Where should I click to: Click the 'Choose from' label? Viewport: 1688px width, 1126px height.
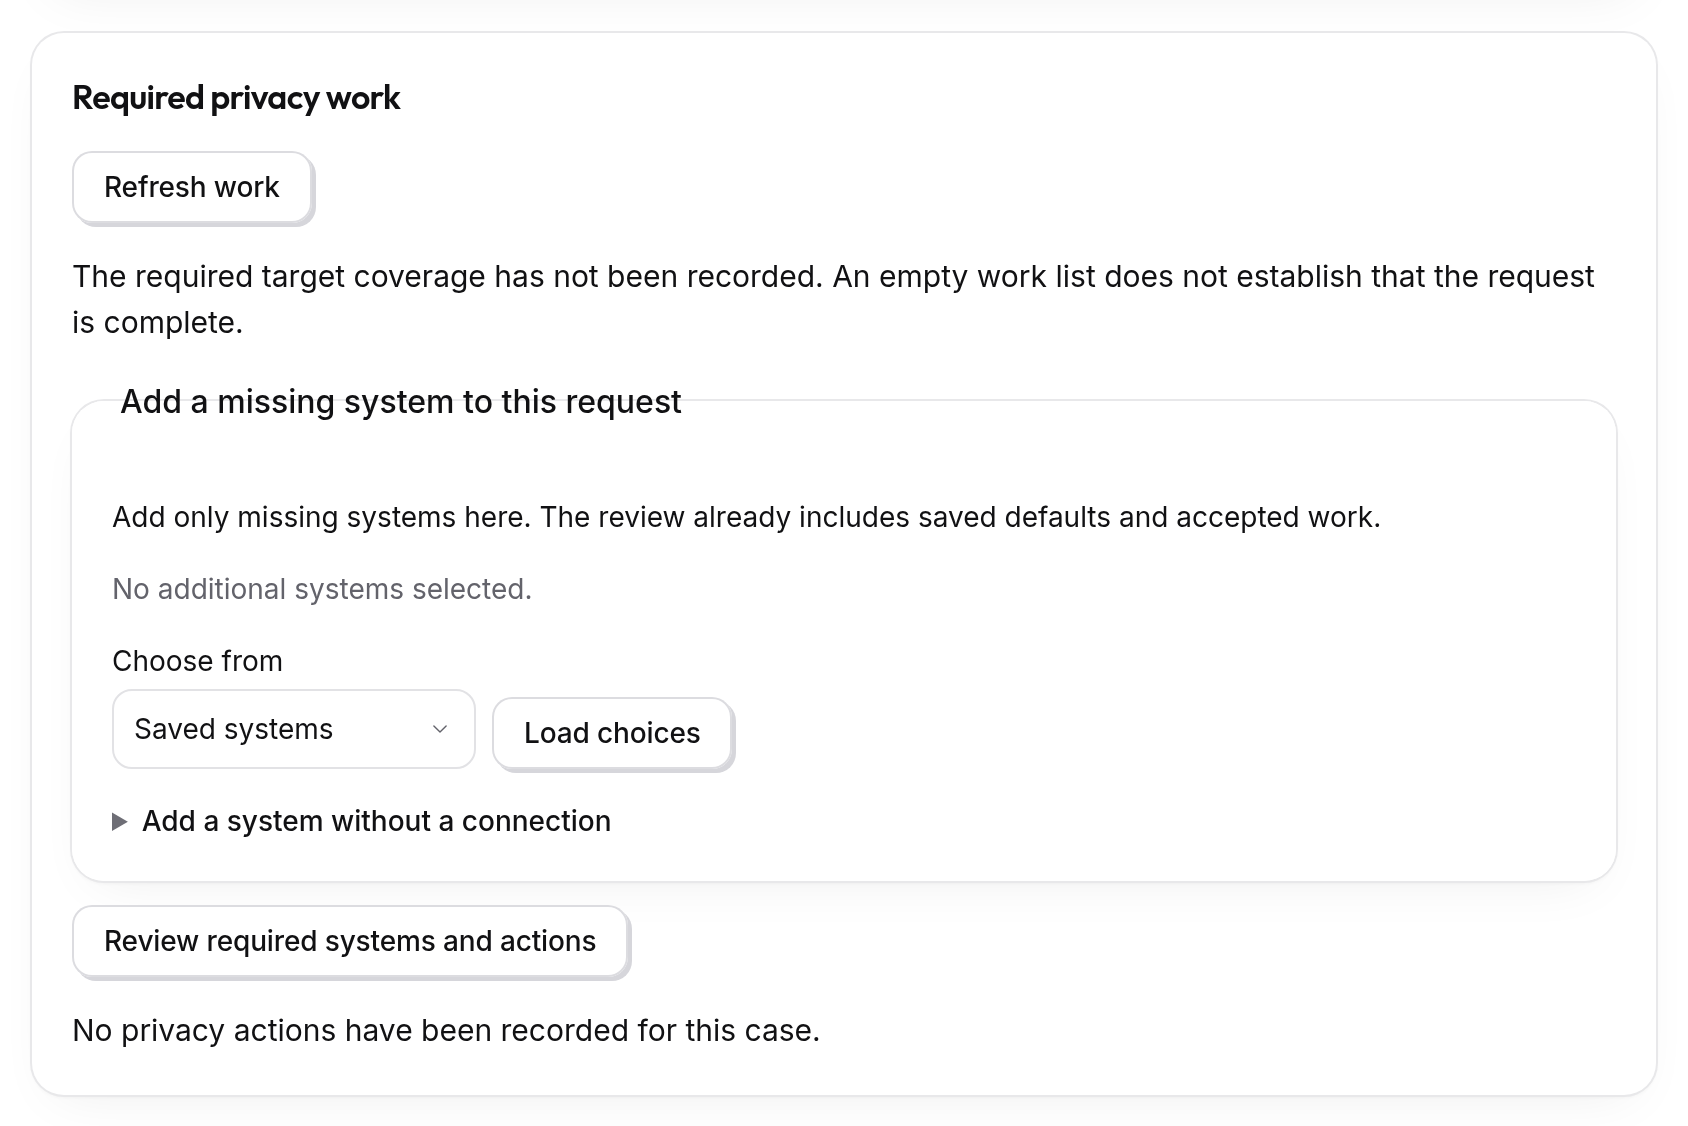click(197, 661)
